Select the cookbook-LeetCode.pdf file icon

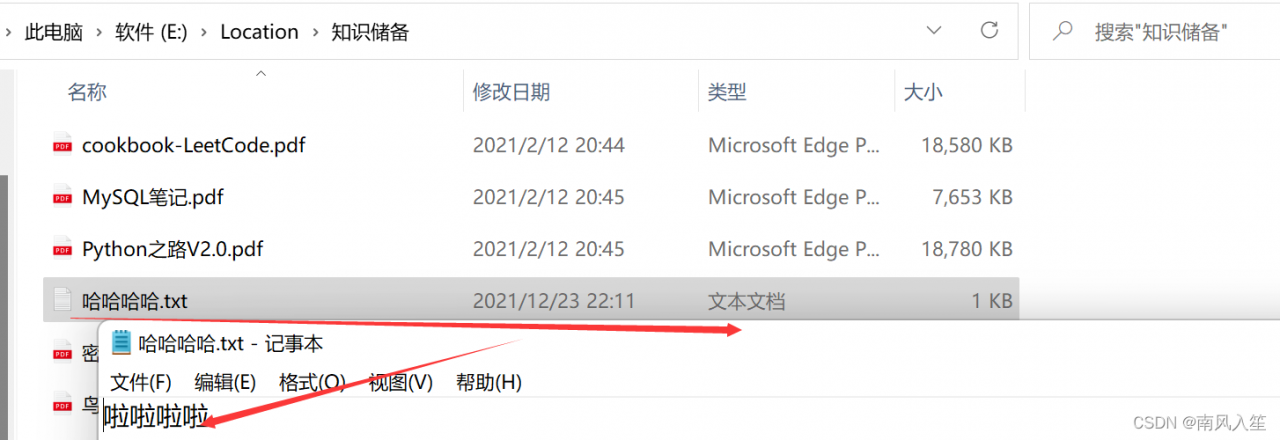click(x=63, y=146)
